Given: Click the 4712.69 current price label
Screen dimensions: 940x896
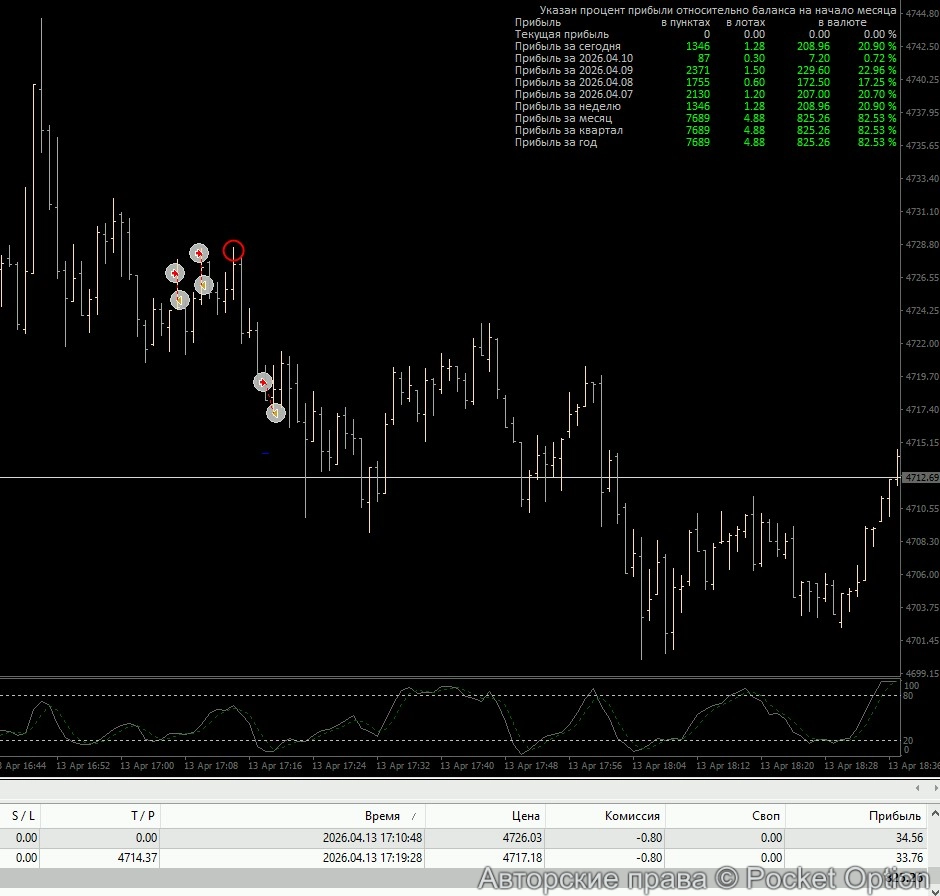Looking at the screenshot, I should click(x=920, y=478).
